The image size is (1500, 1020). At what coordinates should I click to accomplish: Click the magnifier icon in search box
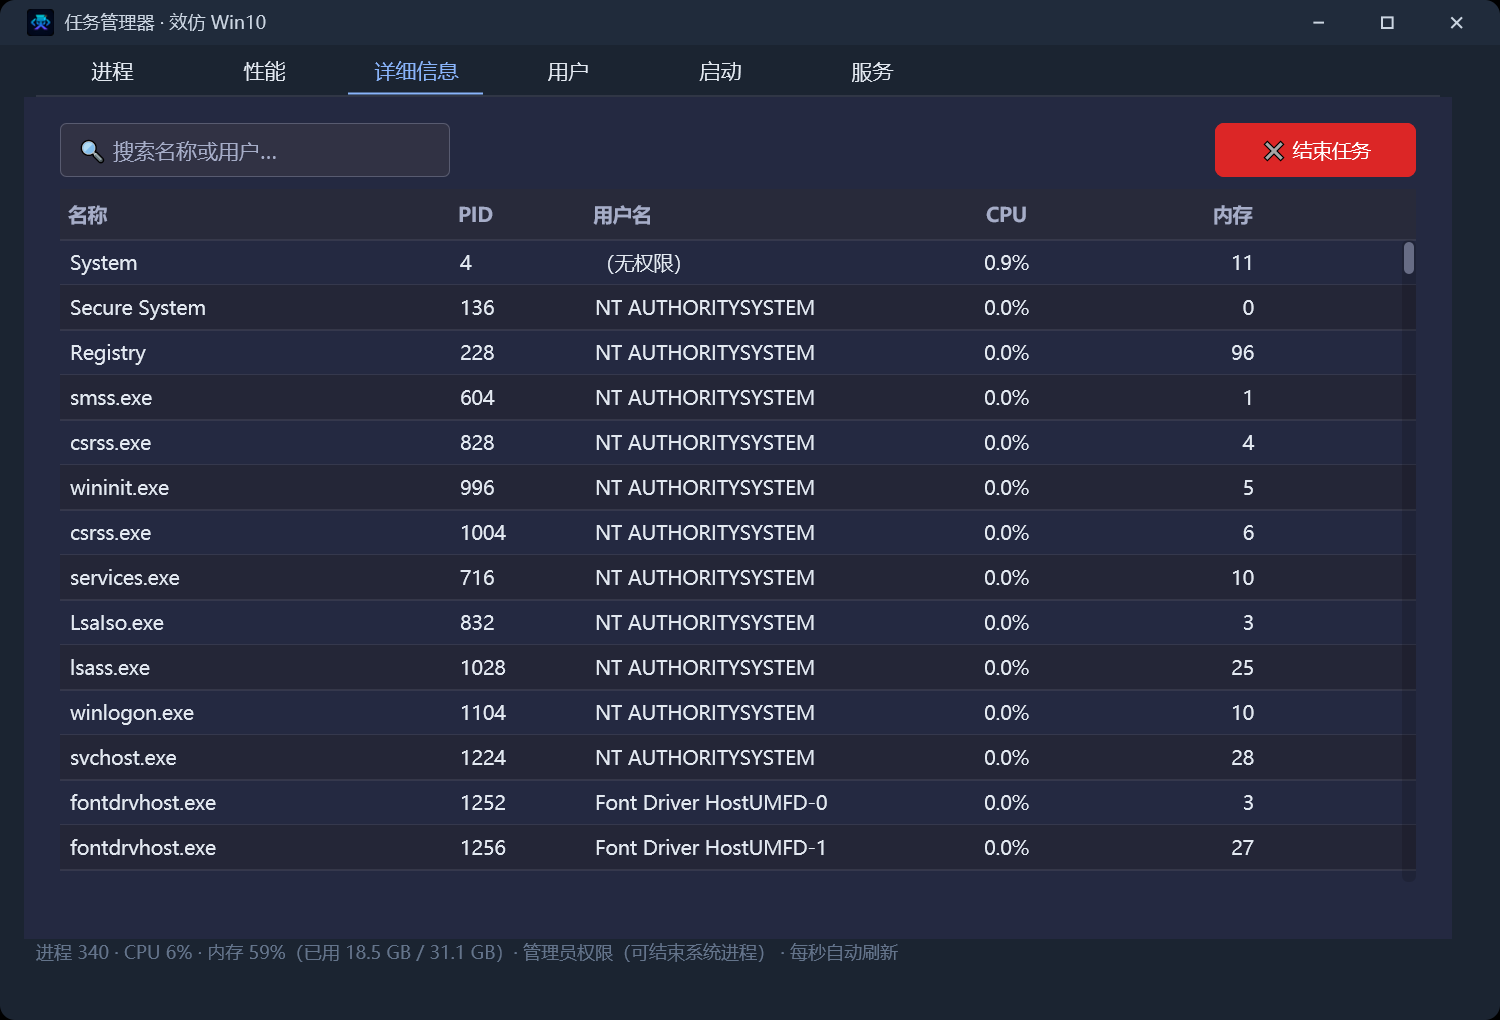click(x=92, y=151)
